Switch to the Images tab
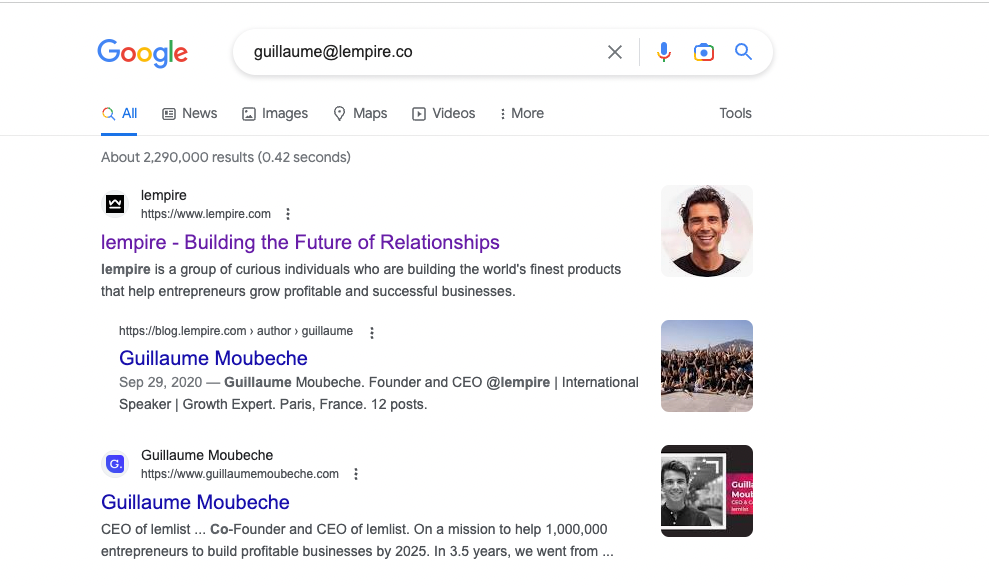The image size is (989, 586). (x=275, y=113)
